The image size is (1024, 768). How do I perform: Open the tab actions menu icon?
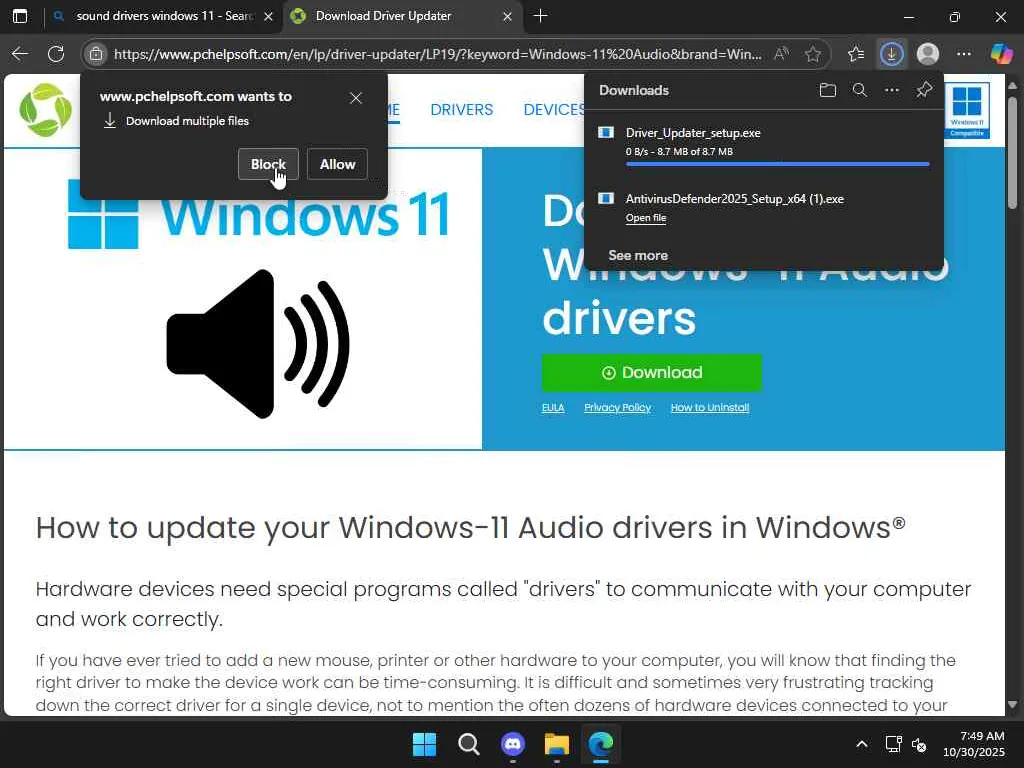tap(20, 16)
